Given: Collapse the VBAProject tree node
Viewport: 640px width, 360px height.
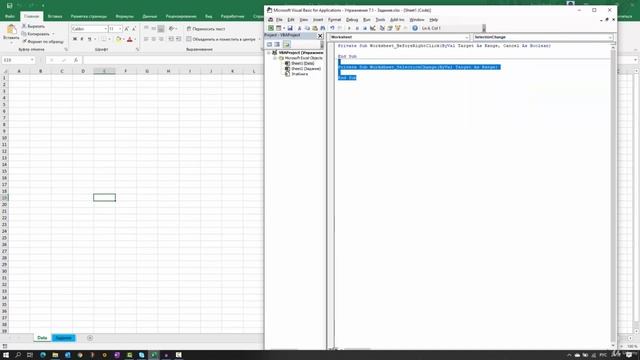Looking at the screenshot, I should [269, 53].
